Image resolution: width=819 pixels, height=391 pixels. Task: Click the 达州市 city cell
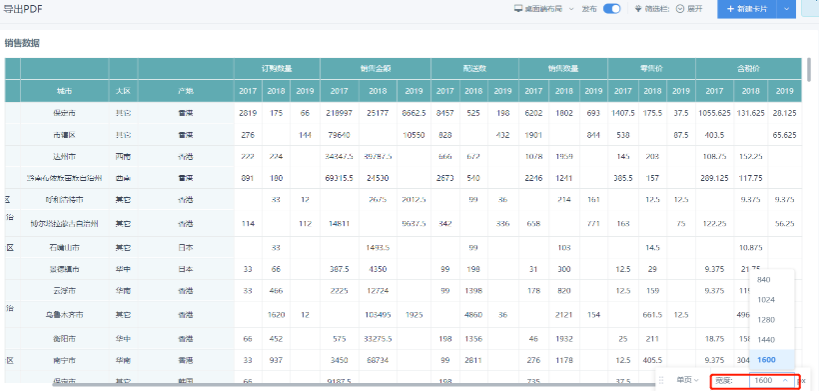click(64, 157)
